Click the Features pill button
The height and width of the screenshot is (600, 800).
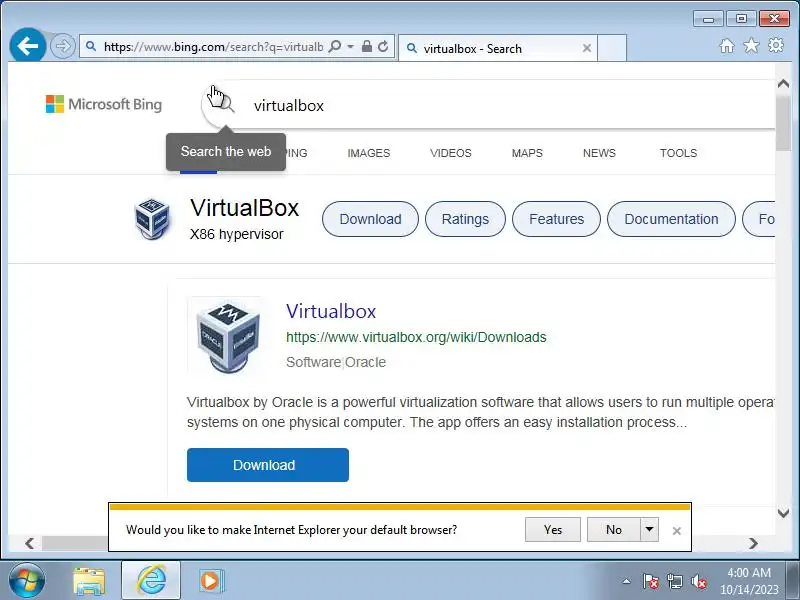556,219
